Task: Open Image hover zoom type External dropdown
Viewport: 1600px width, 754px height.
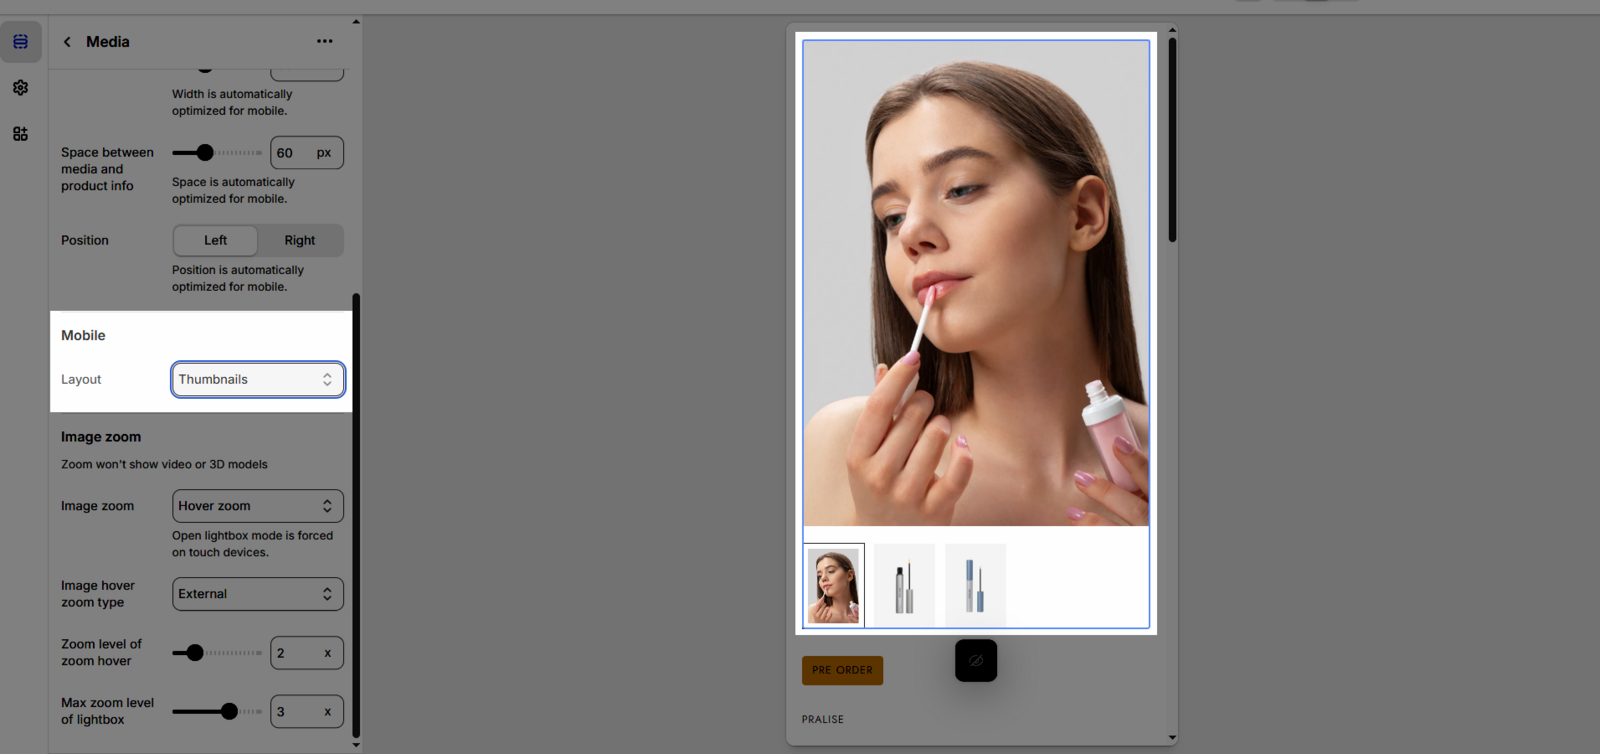Action: (257, 594)
